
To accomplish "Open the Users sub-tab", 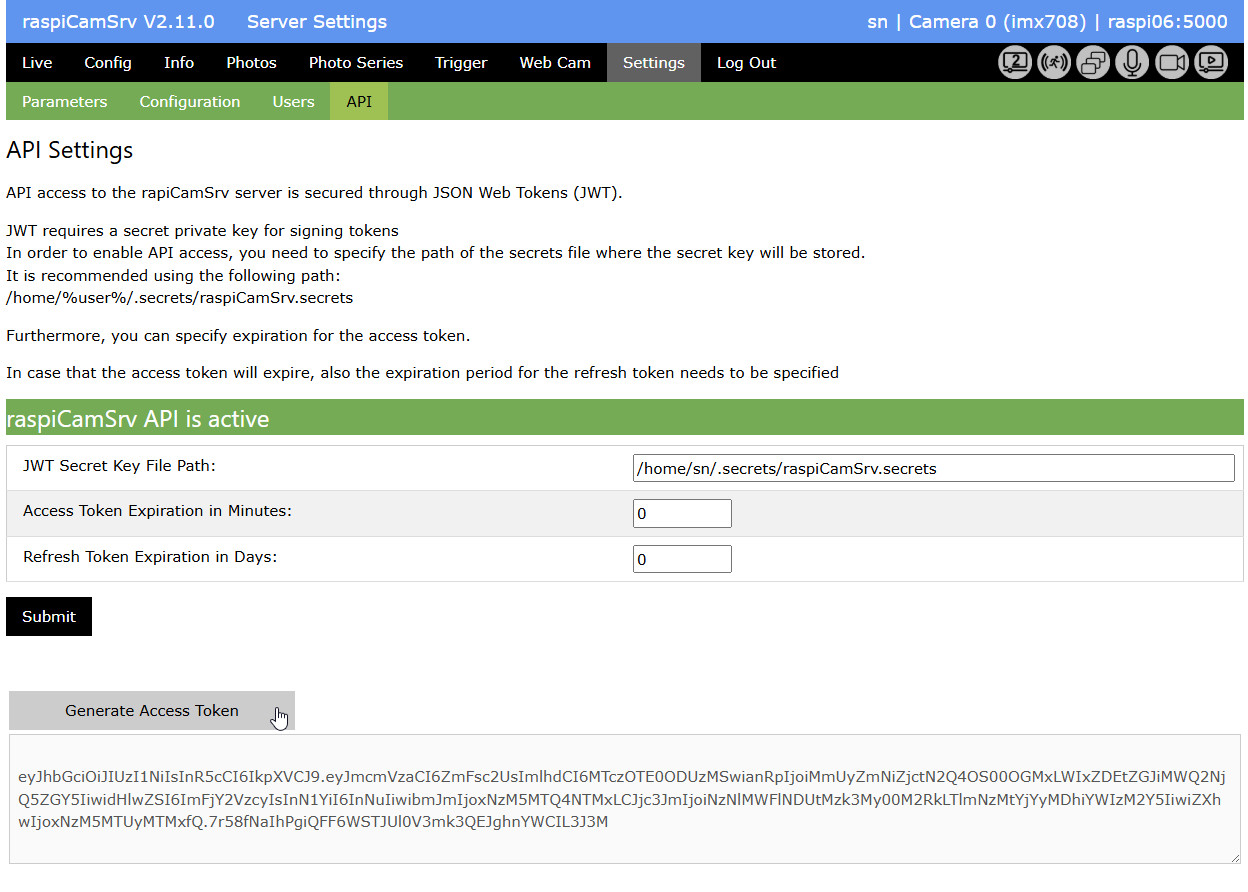I will [x=293, y=101].
